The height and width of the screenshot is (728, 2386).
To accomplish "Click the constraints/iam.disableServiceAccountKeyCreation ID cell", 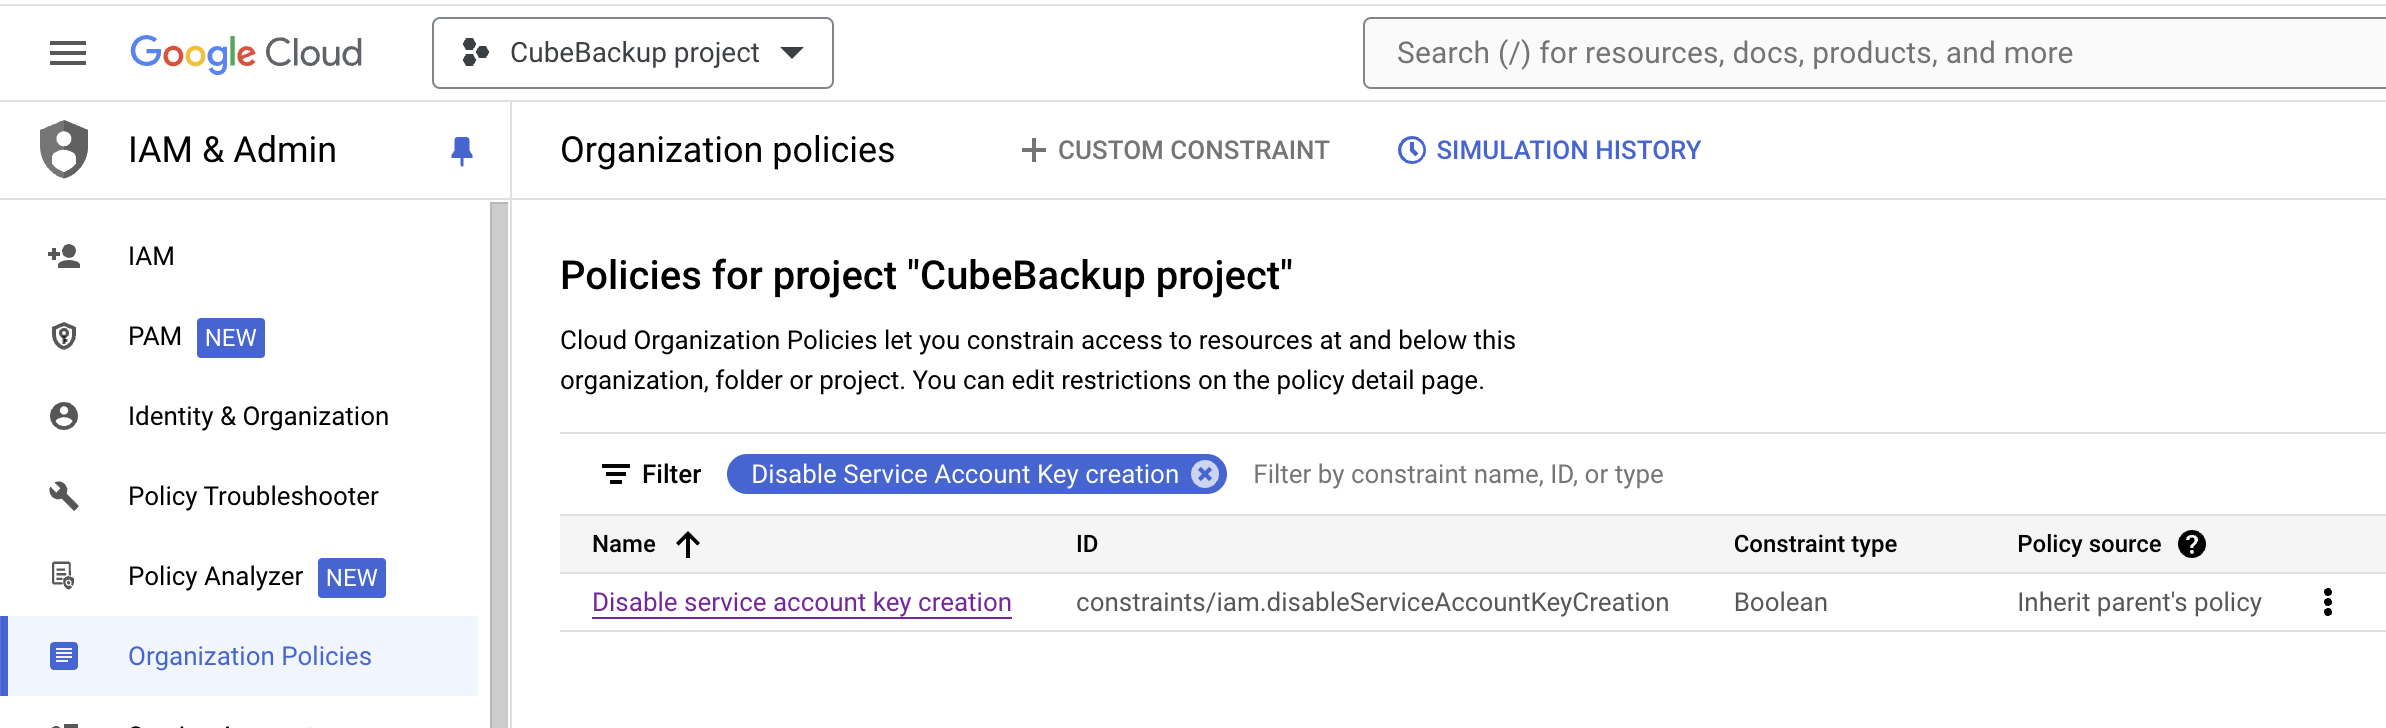I will (1372, 602).
